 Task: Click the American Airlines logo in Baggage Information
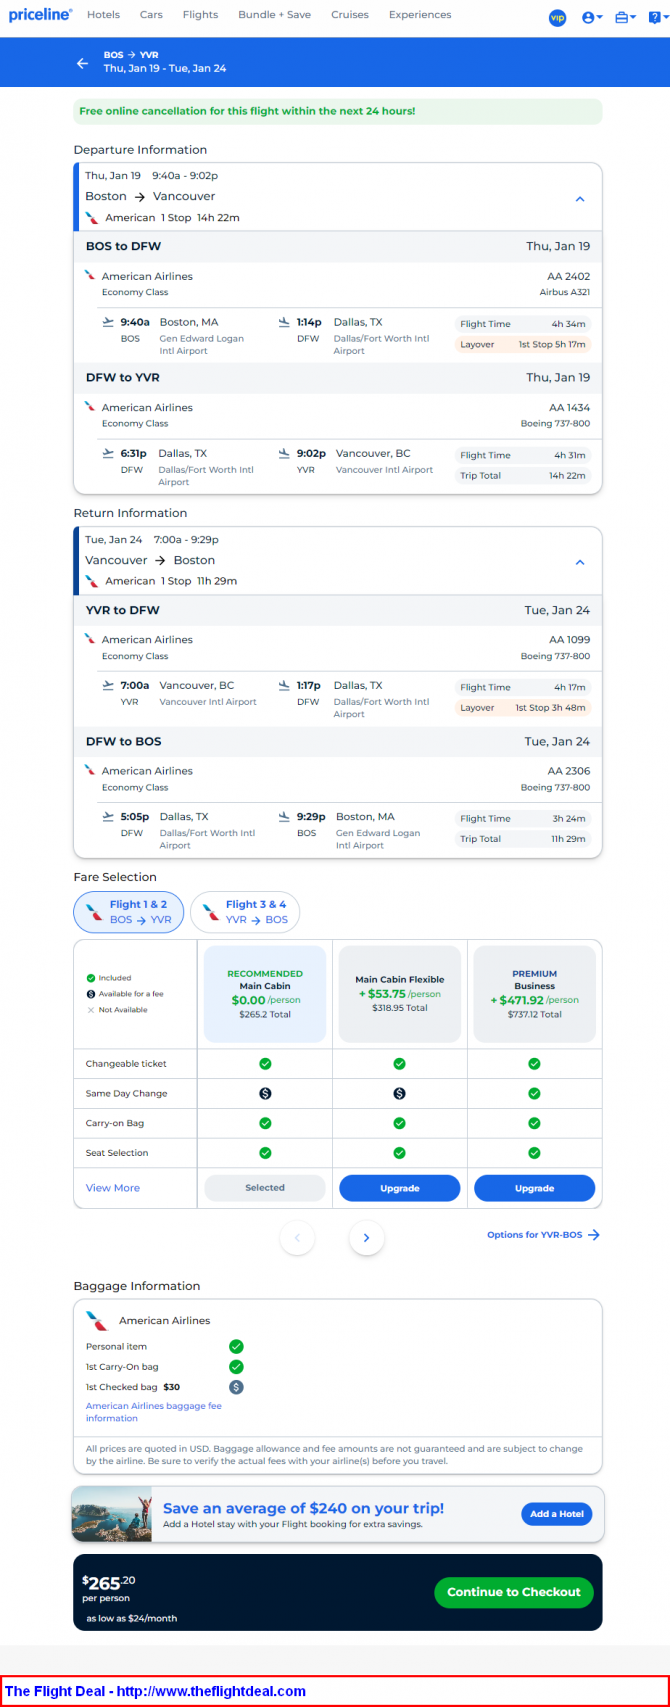pyautogui.click(x=97, y=1321)
